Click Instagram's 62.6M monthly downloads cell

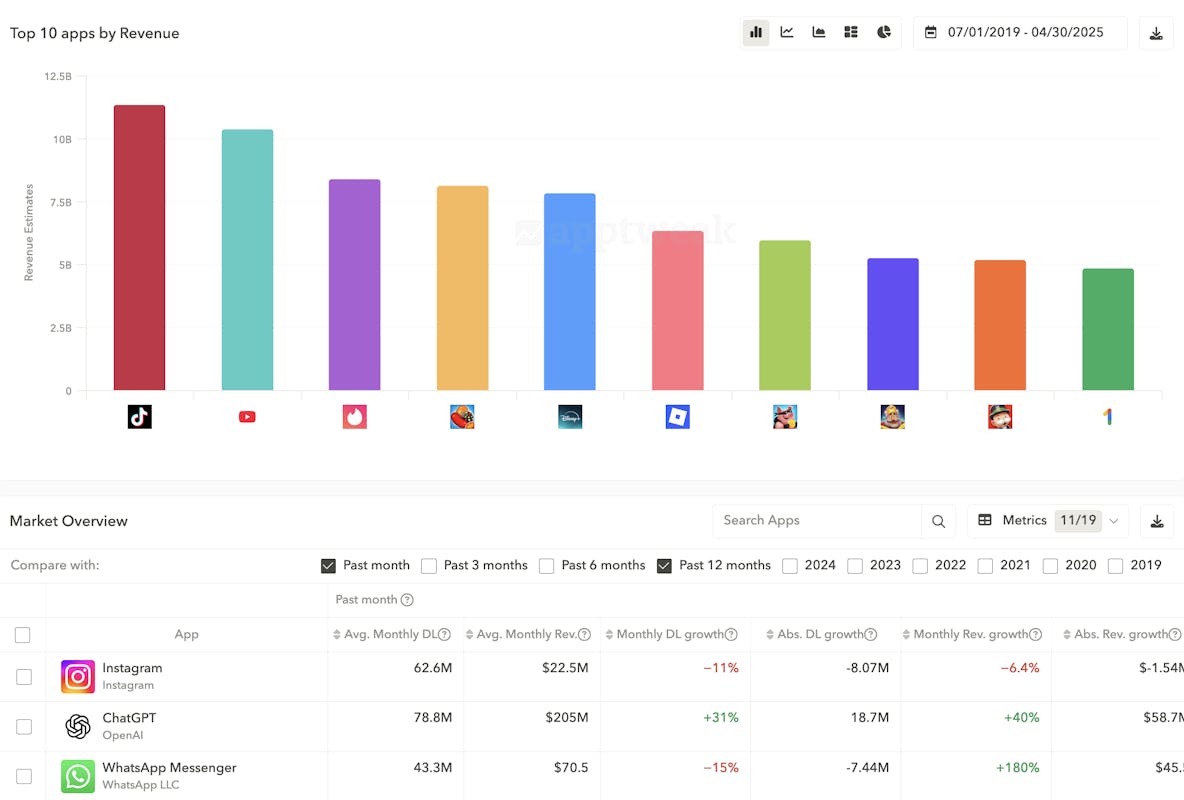coord(433,668)
